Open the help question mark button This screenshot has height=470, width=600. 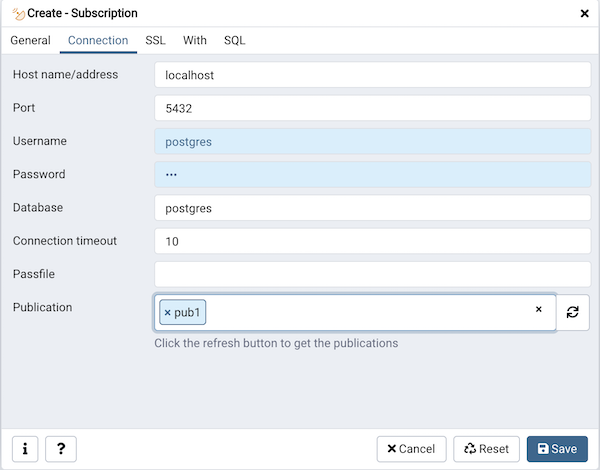pos(61,449)
